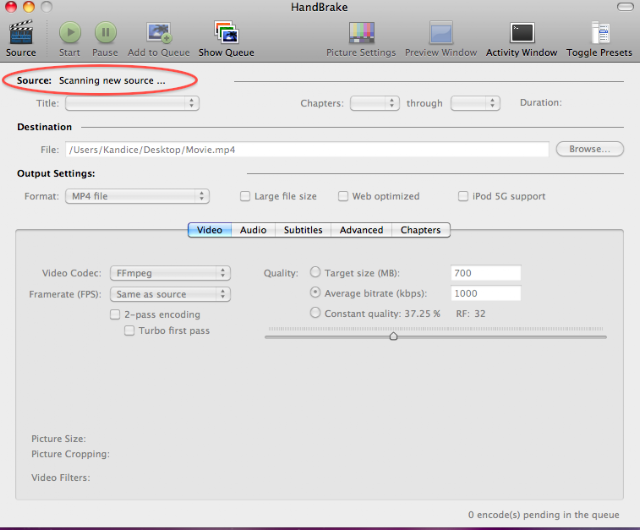
Task: Open the Chapters through end dropdown
Action: 475,103
